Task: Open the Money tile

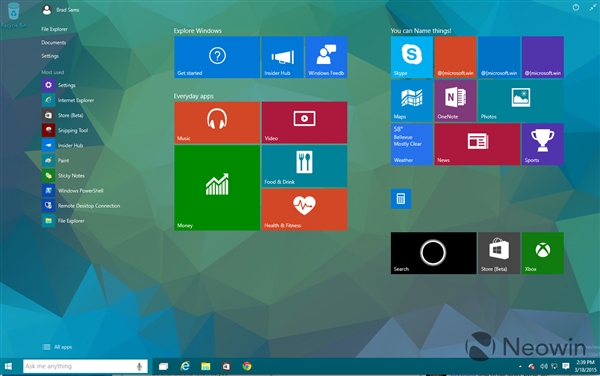Action: [217, 188]
